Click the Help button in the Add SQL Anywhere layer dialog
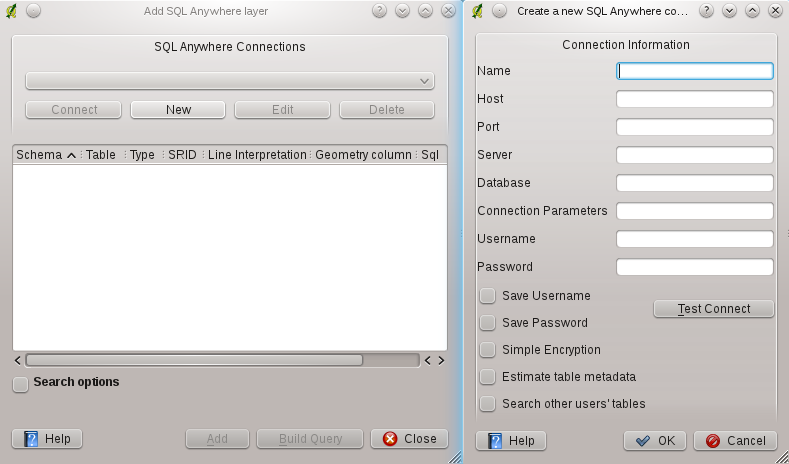Screen dimensions: 789x464 (x=47, y=438)
